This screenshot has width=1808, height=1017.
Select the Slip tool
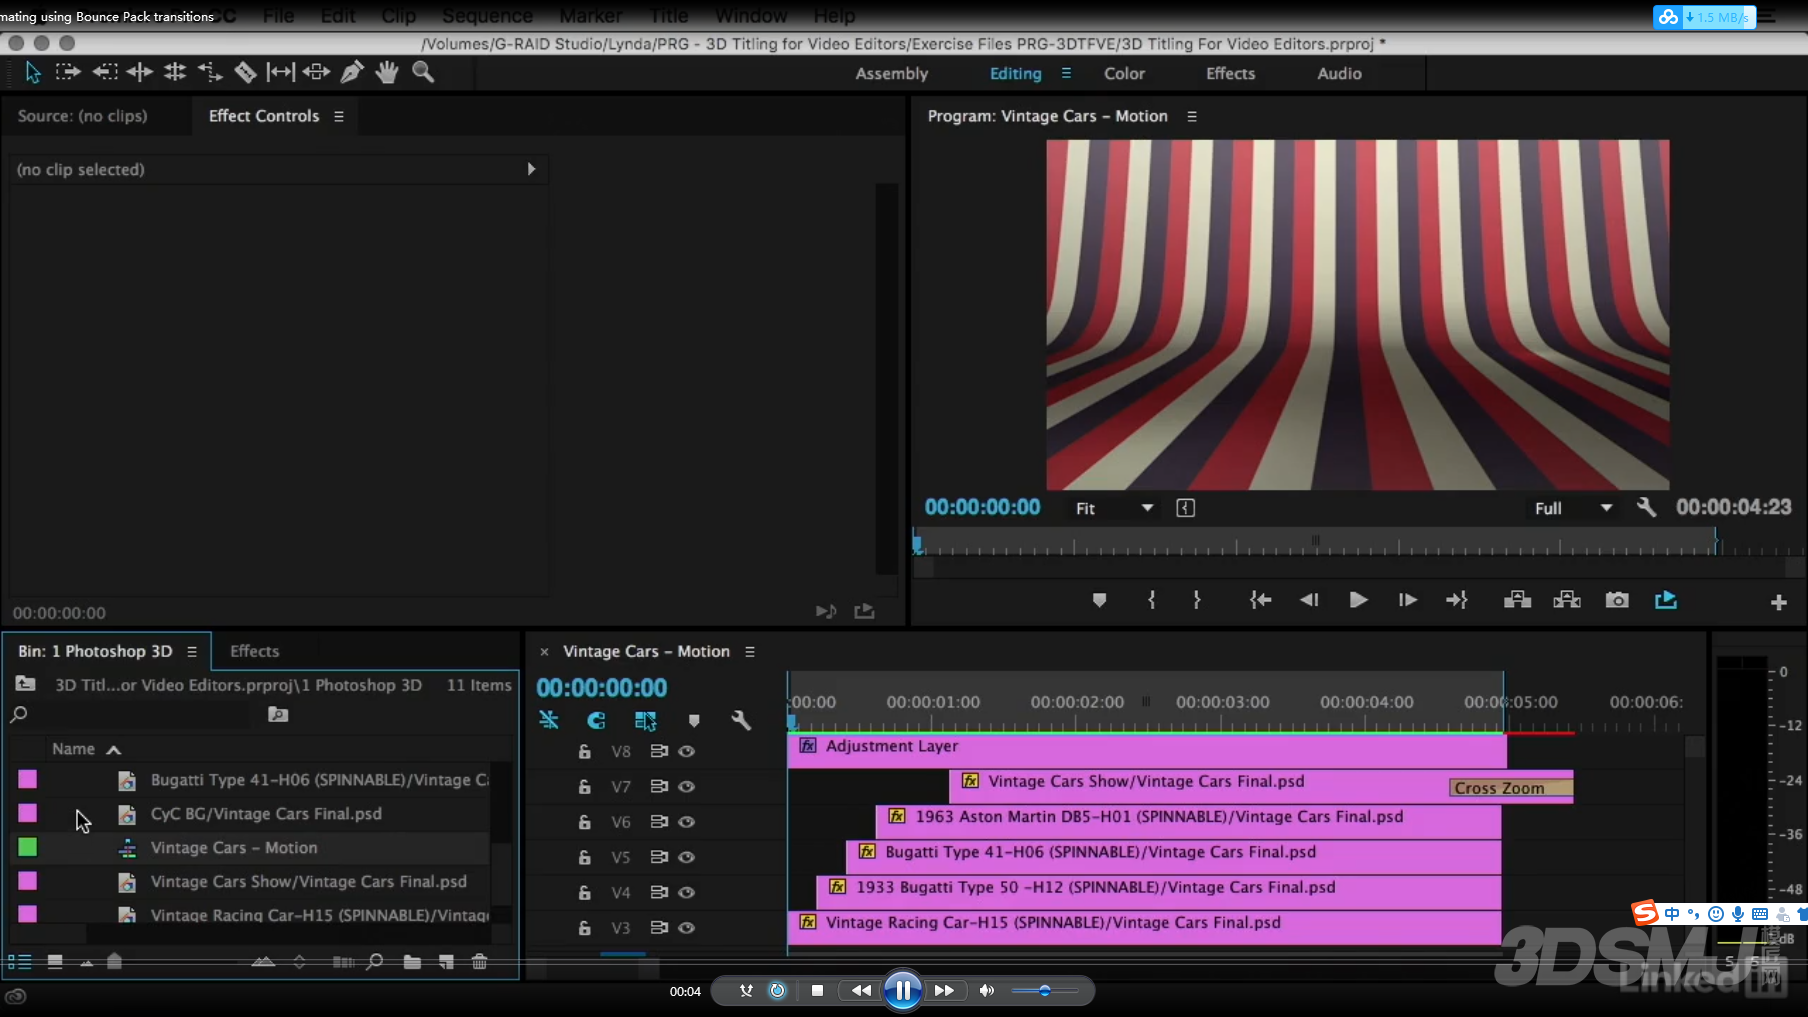[280, 72]
